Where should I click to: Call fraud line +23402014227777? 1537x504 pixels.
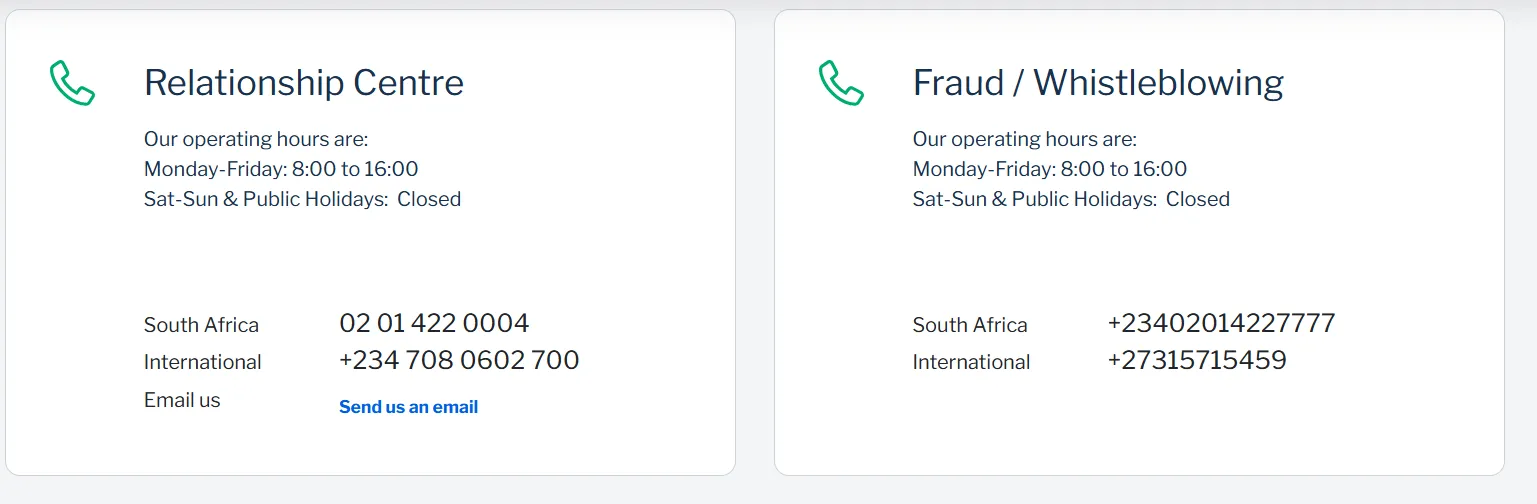tap(1221, 323)
